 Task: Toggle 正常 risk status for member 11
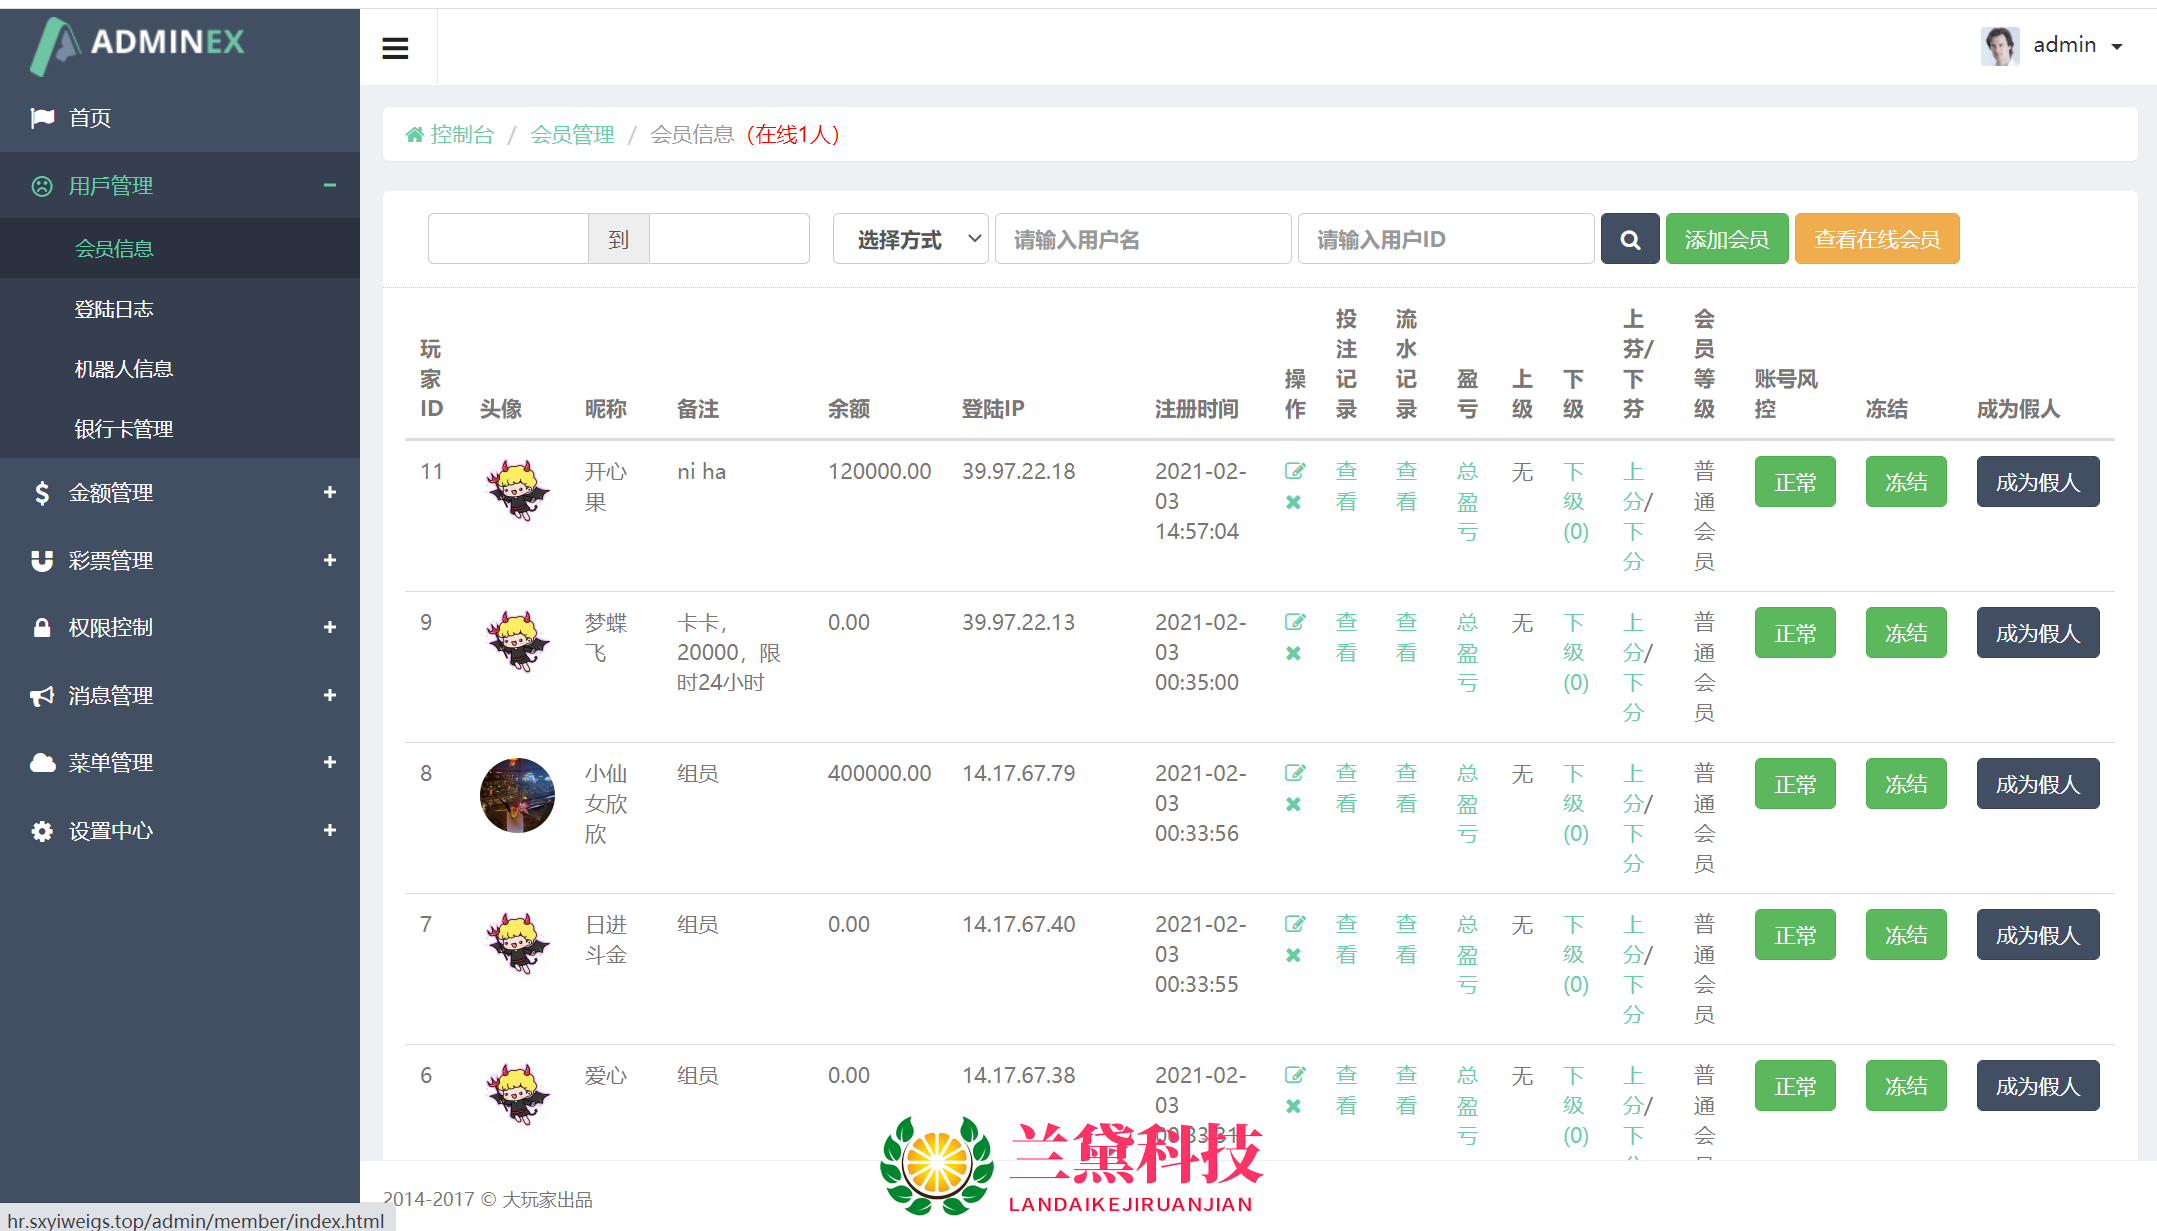coord(1794,483)
